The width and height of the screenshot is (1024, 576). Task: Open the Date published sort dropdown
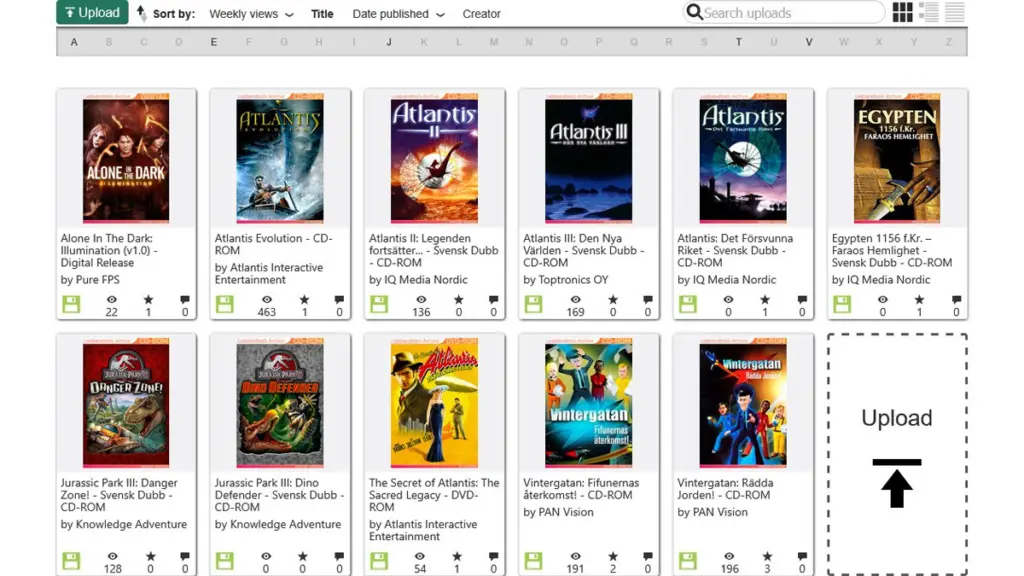point(398,14)
